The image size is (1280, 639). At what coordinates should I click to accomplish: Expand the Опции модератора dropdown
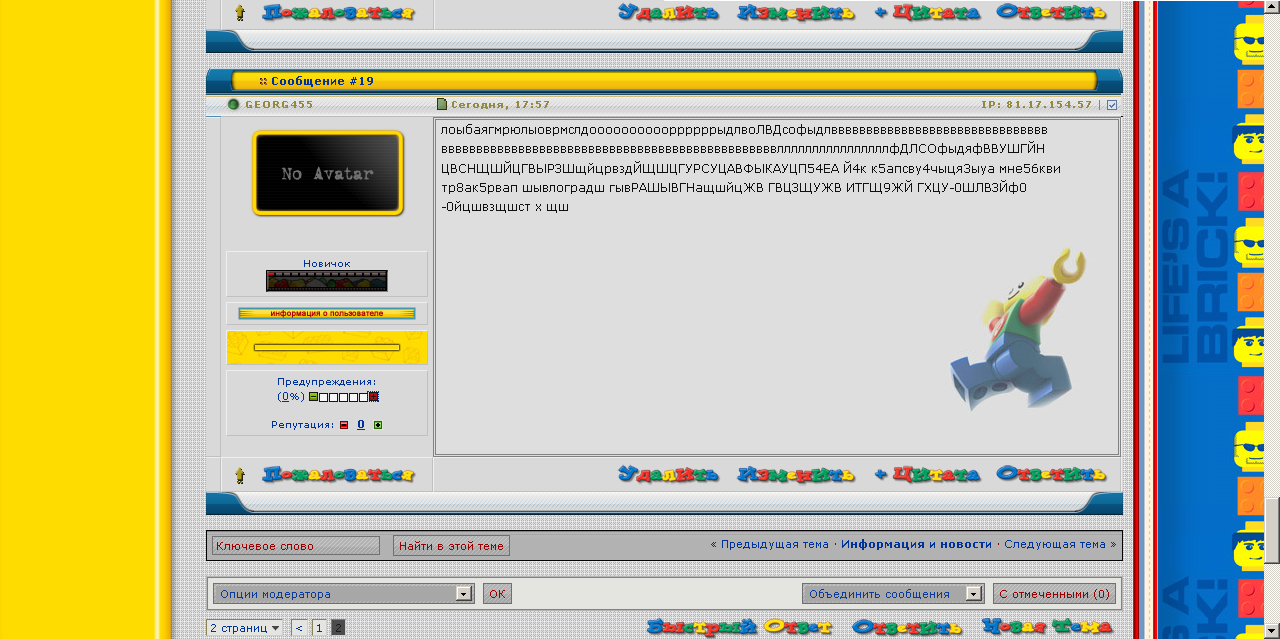[342, 594]
